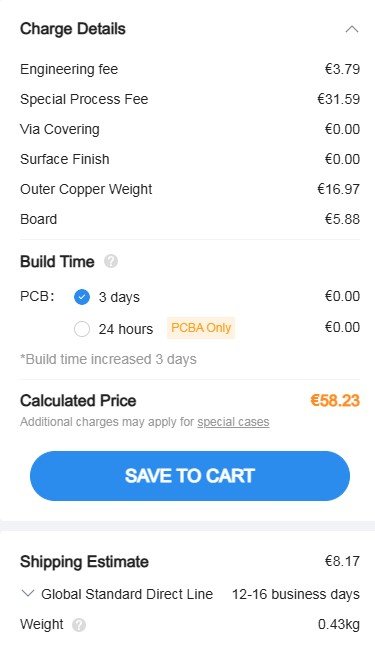
Task: Click the Via Covering charge label
Action: pyautogui.click(x=60, y=129)
